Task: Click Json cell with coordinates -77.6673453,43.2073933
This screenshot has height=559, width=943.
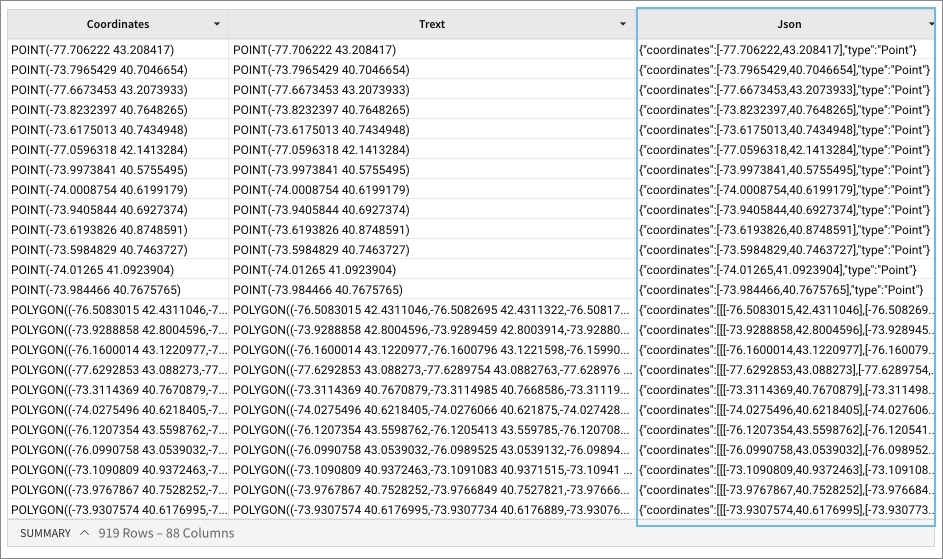Action: pos(784,89)
